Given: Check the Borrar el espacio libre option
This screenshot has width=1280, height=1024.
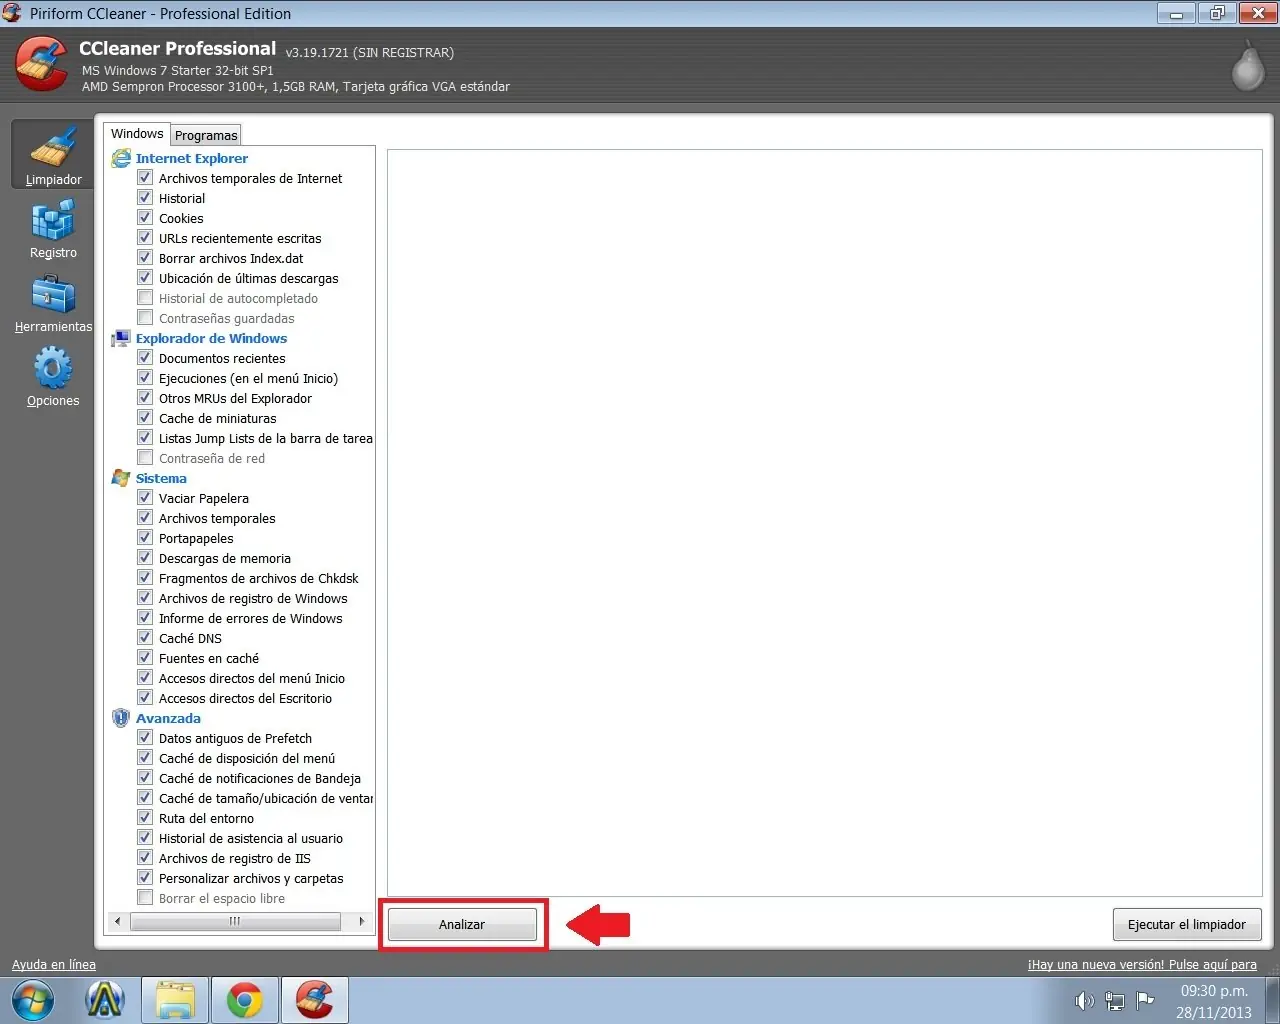Looking at the screenshot, I should point(145,897).
